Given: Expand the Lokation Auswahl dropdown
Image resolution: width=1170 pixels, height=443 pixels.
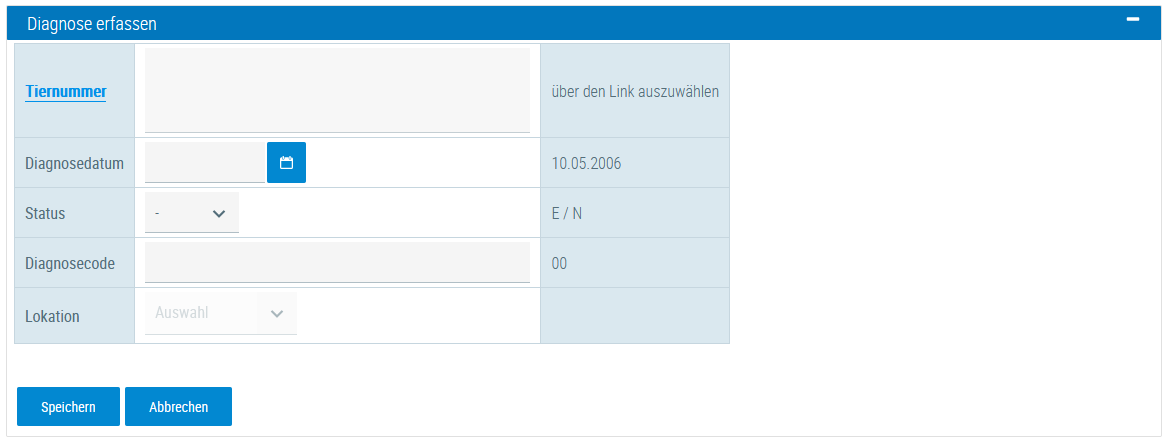Looking at the screenshot, I should (221, 313).
